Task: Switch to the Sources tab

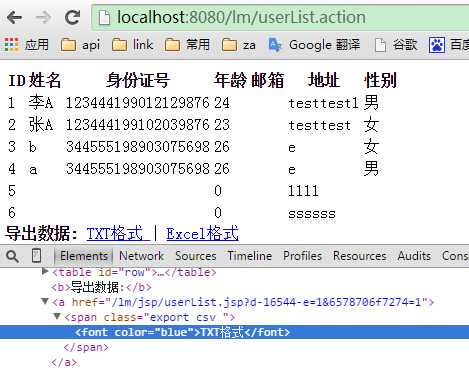Action: click(196, 256)
